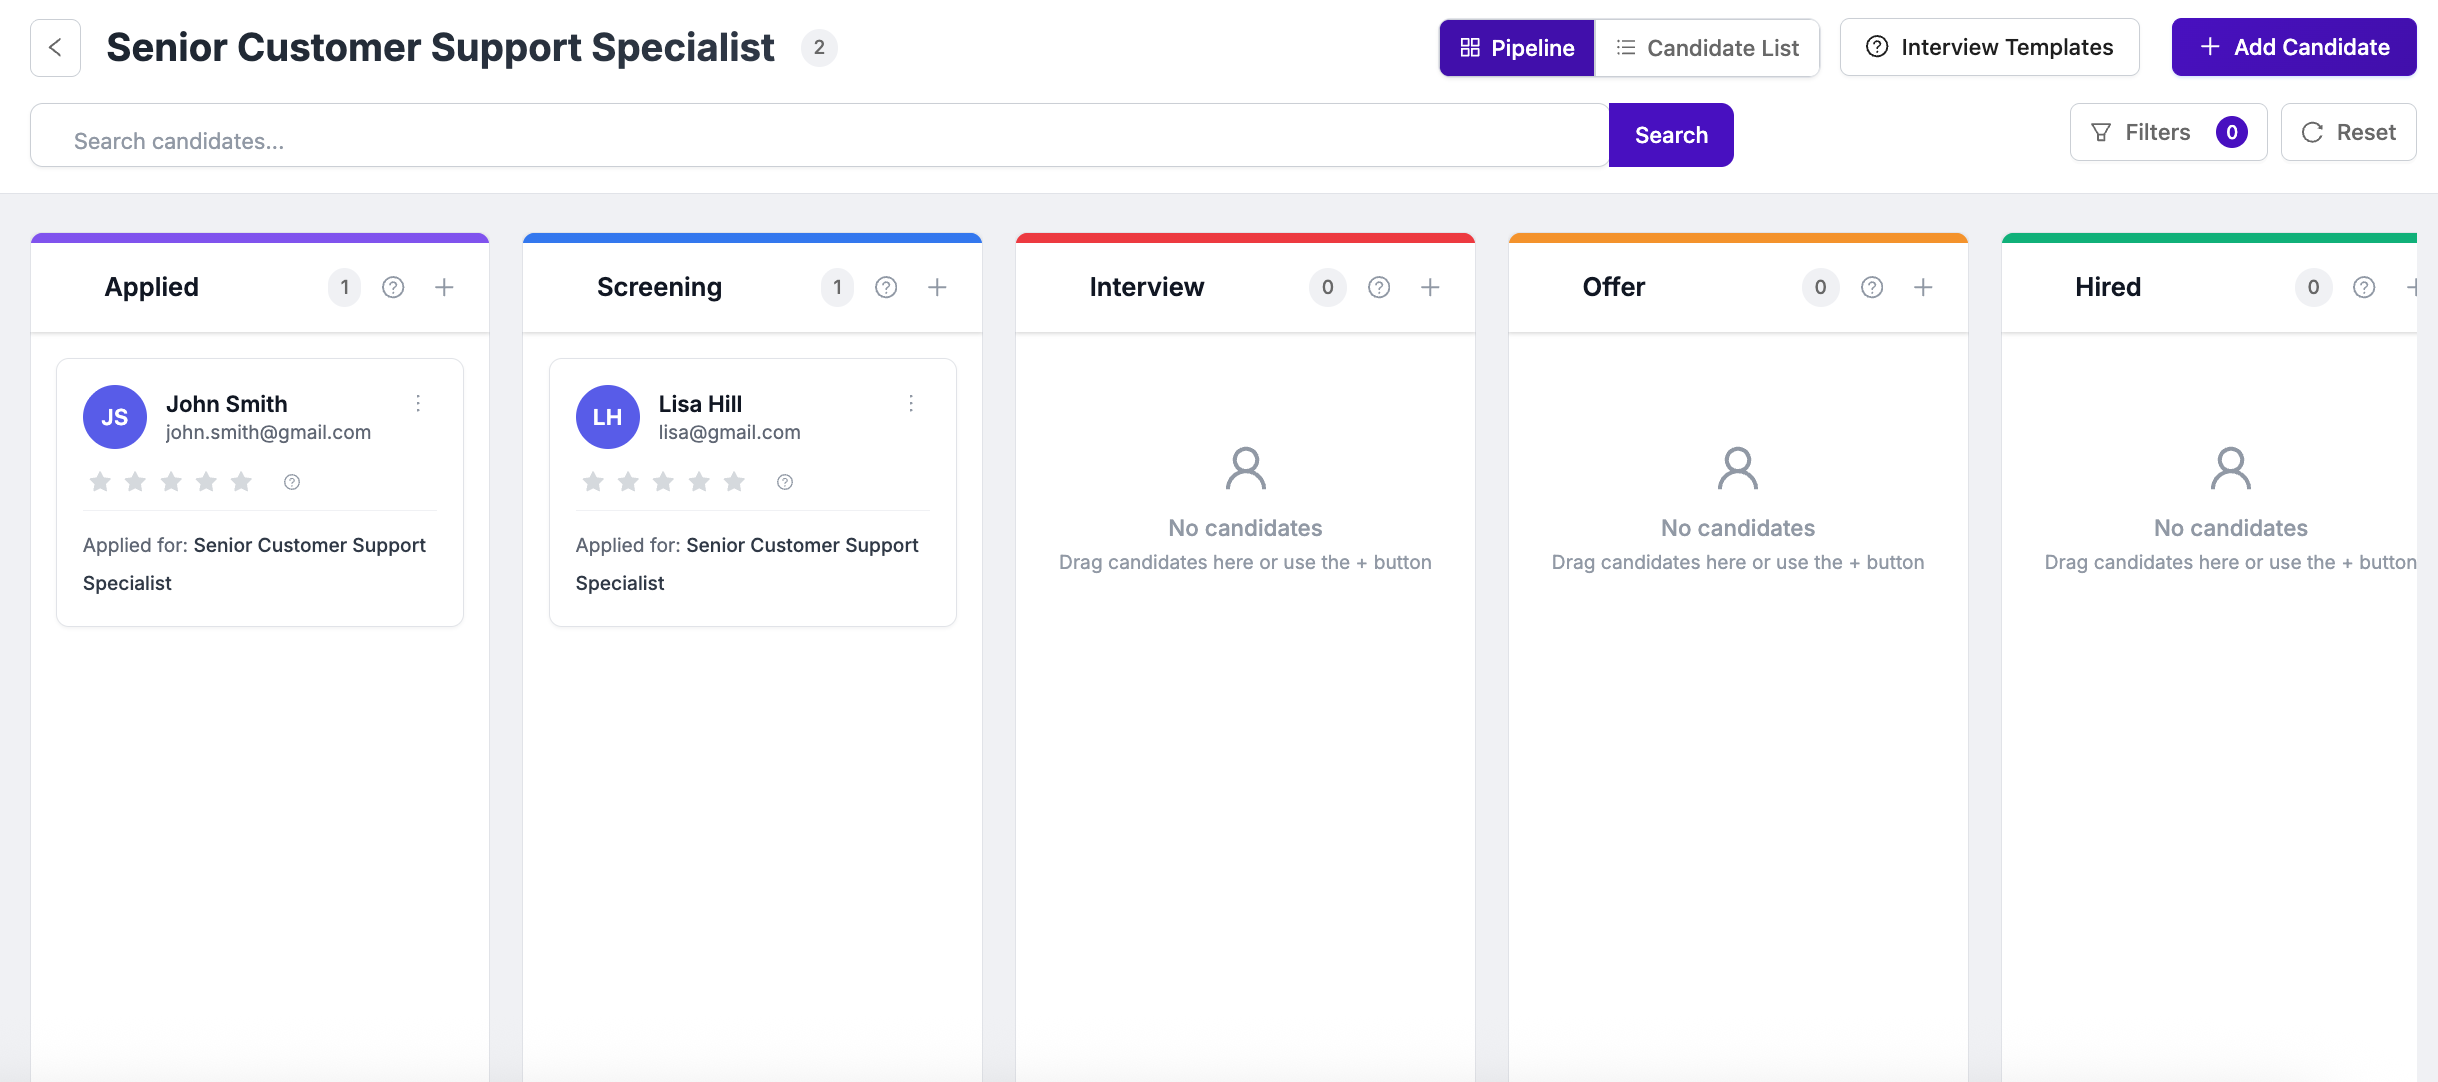Screen dimensions: 2438x1082
Task: Open the help icon in the Applied column
Action: click(x=394, y=287)
